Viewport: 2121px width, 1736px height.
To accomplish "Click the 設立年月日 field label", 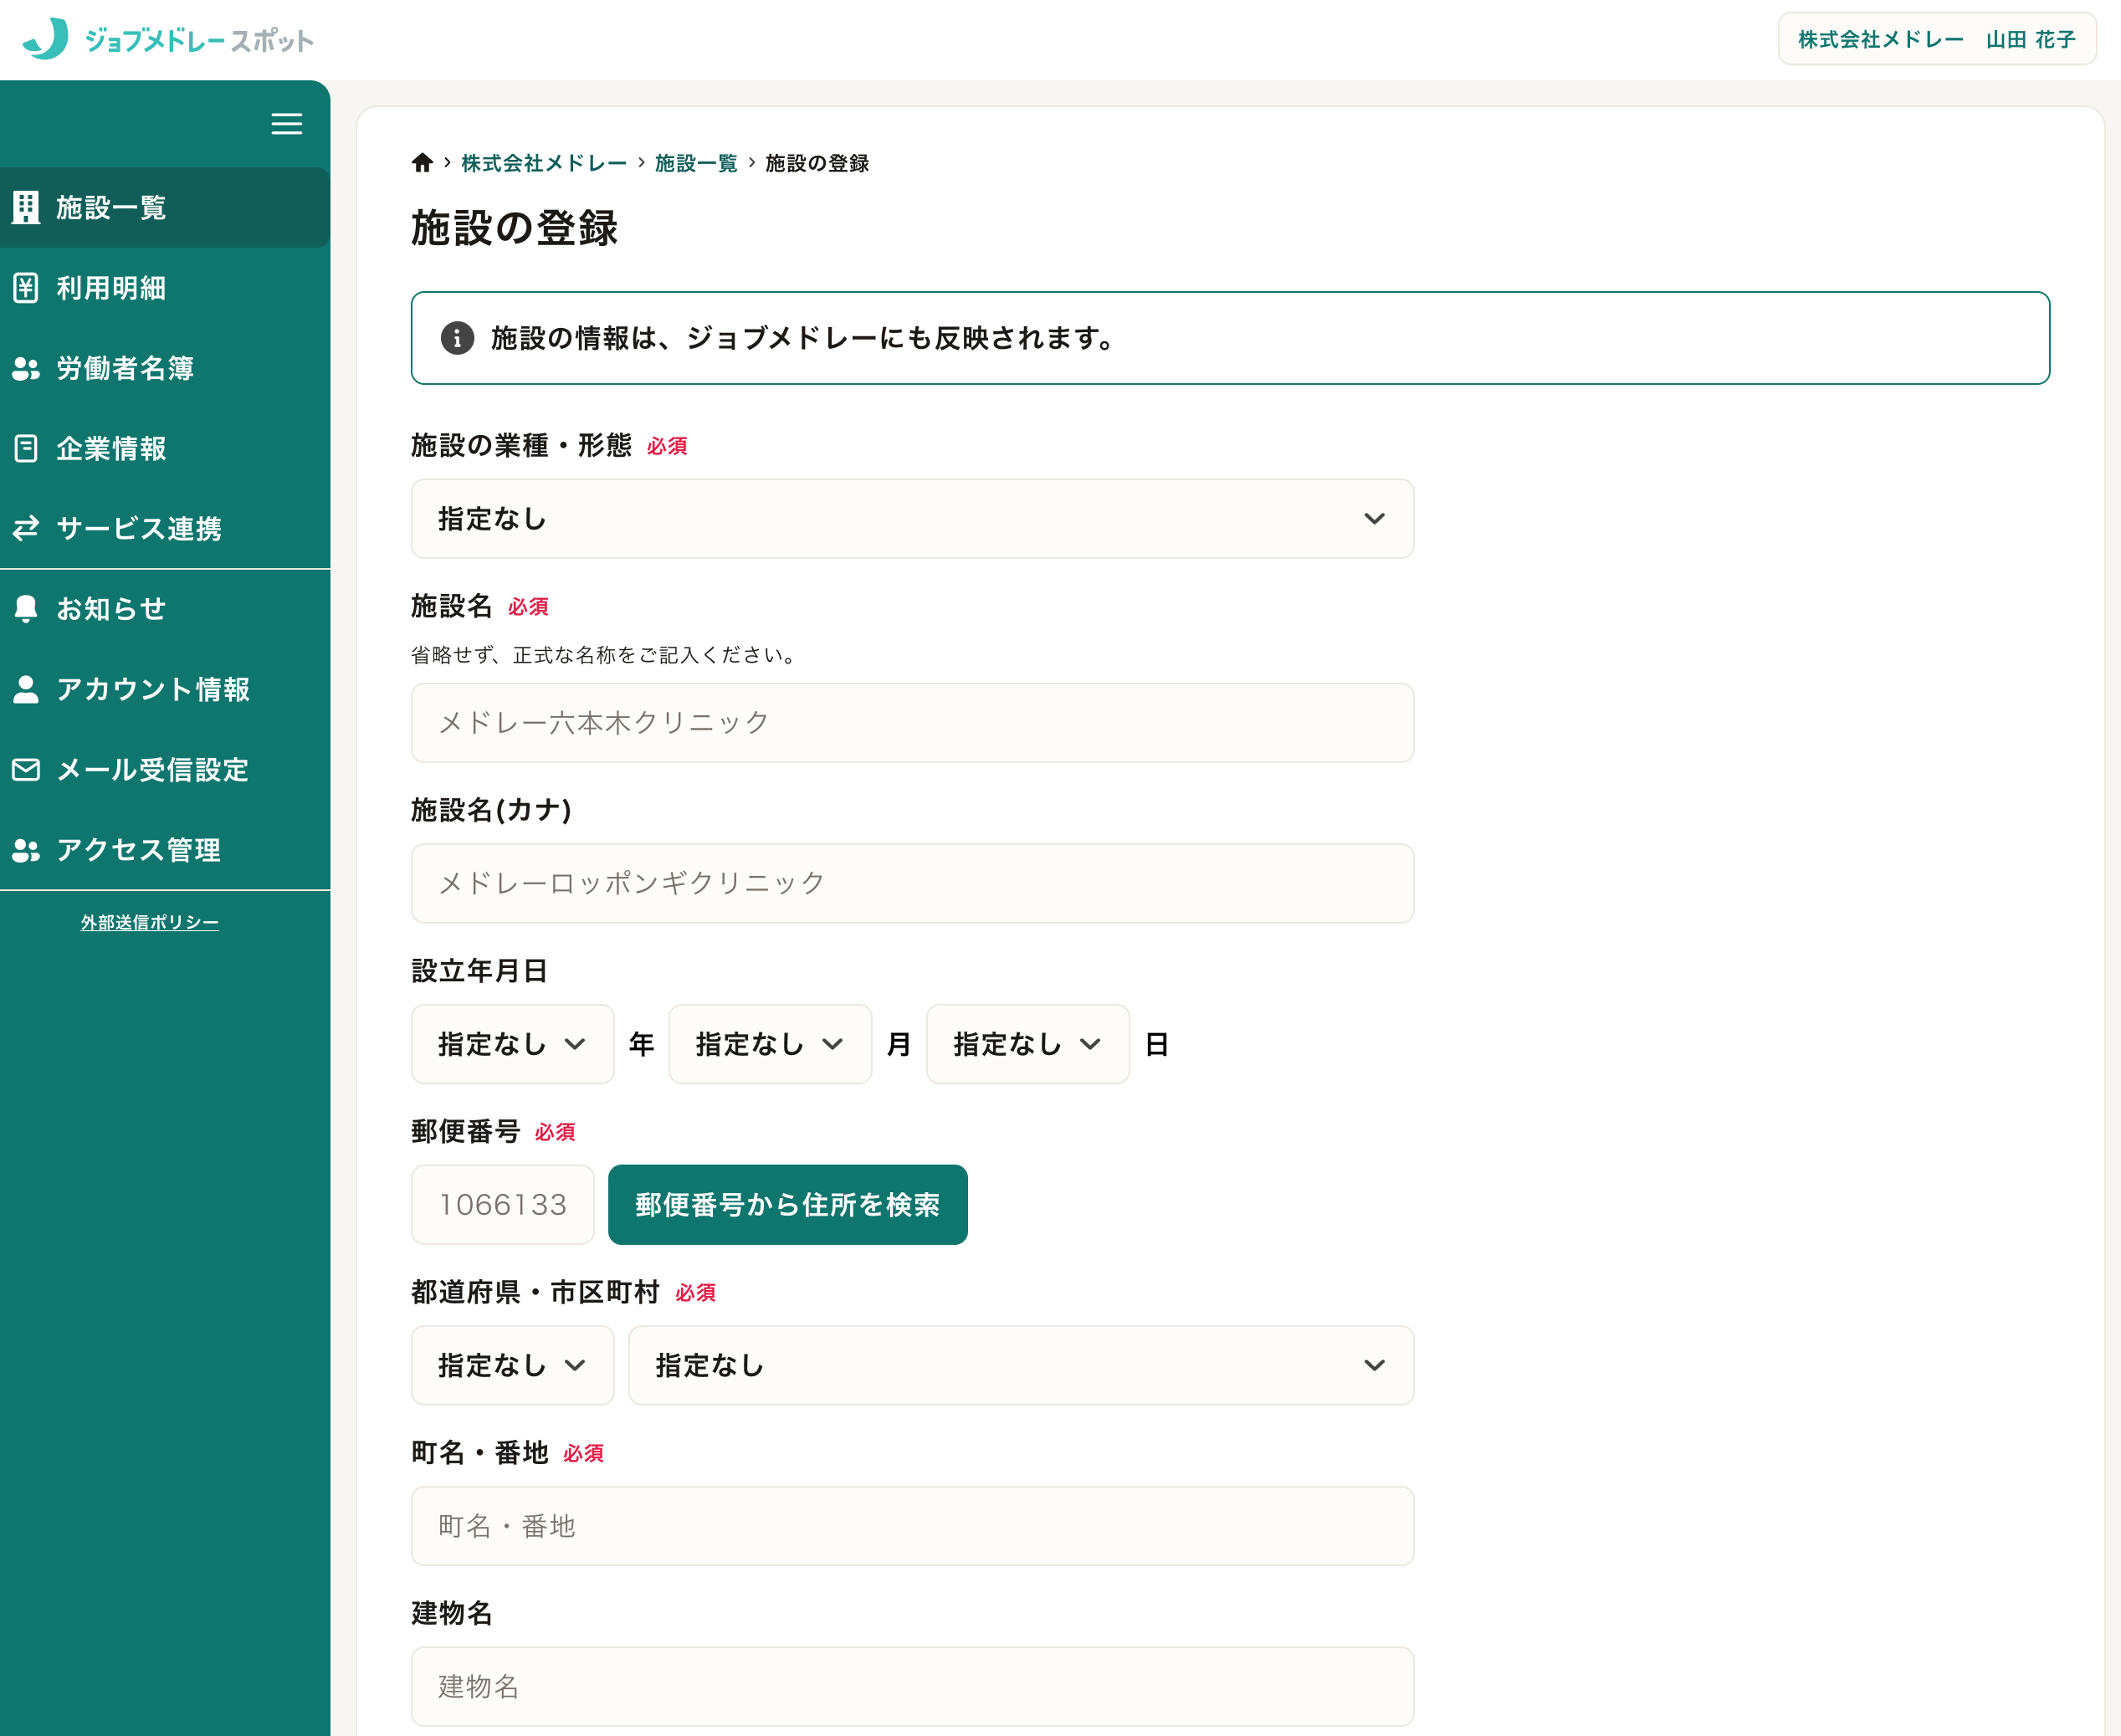I will click(479, 971).
